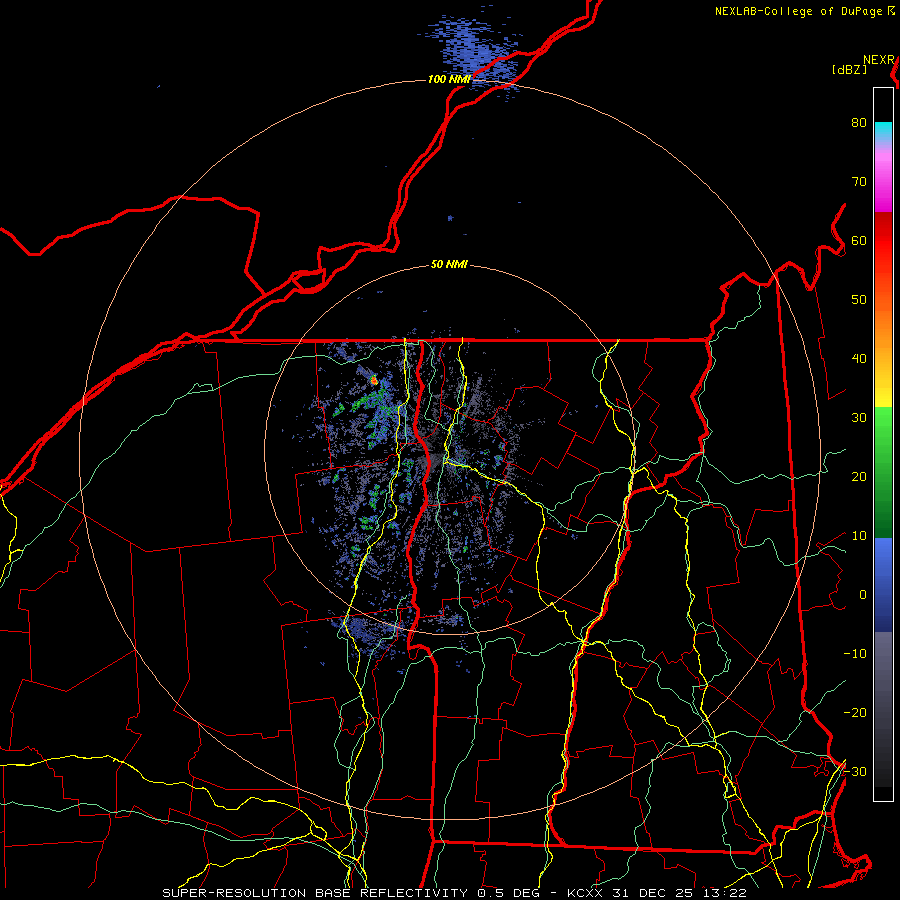Click the 50 value on the dBZ scale
900x900 pixels.
coord(859,300)
